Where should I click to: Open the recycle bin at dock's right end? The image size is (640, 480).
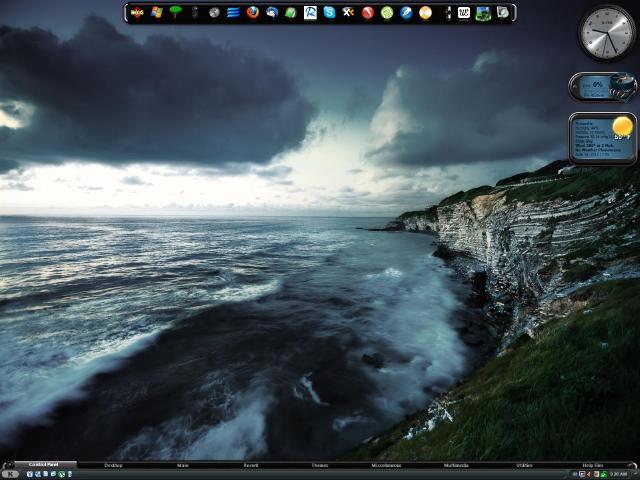[x=502, y=13]
